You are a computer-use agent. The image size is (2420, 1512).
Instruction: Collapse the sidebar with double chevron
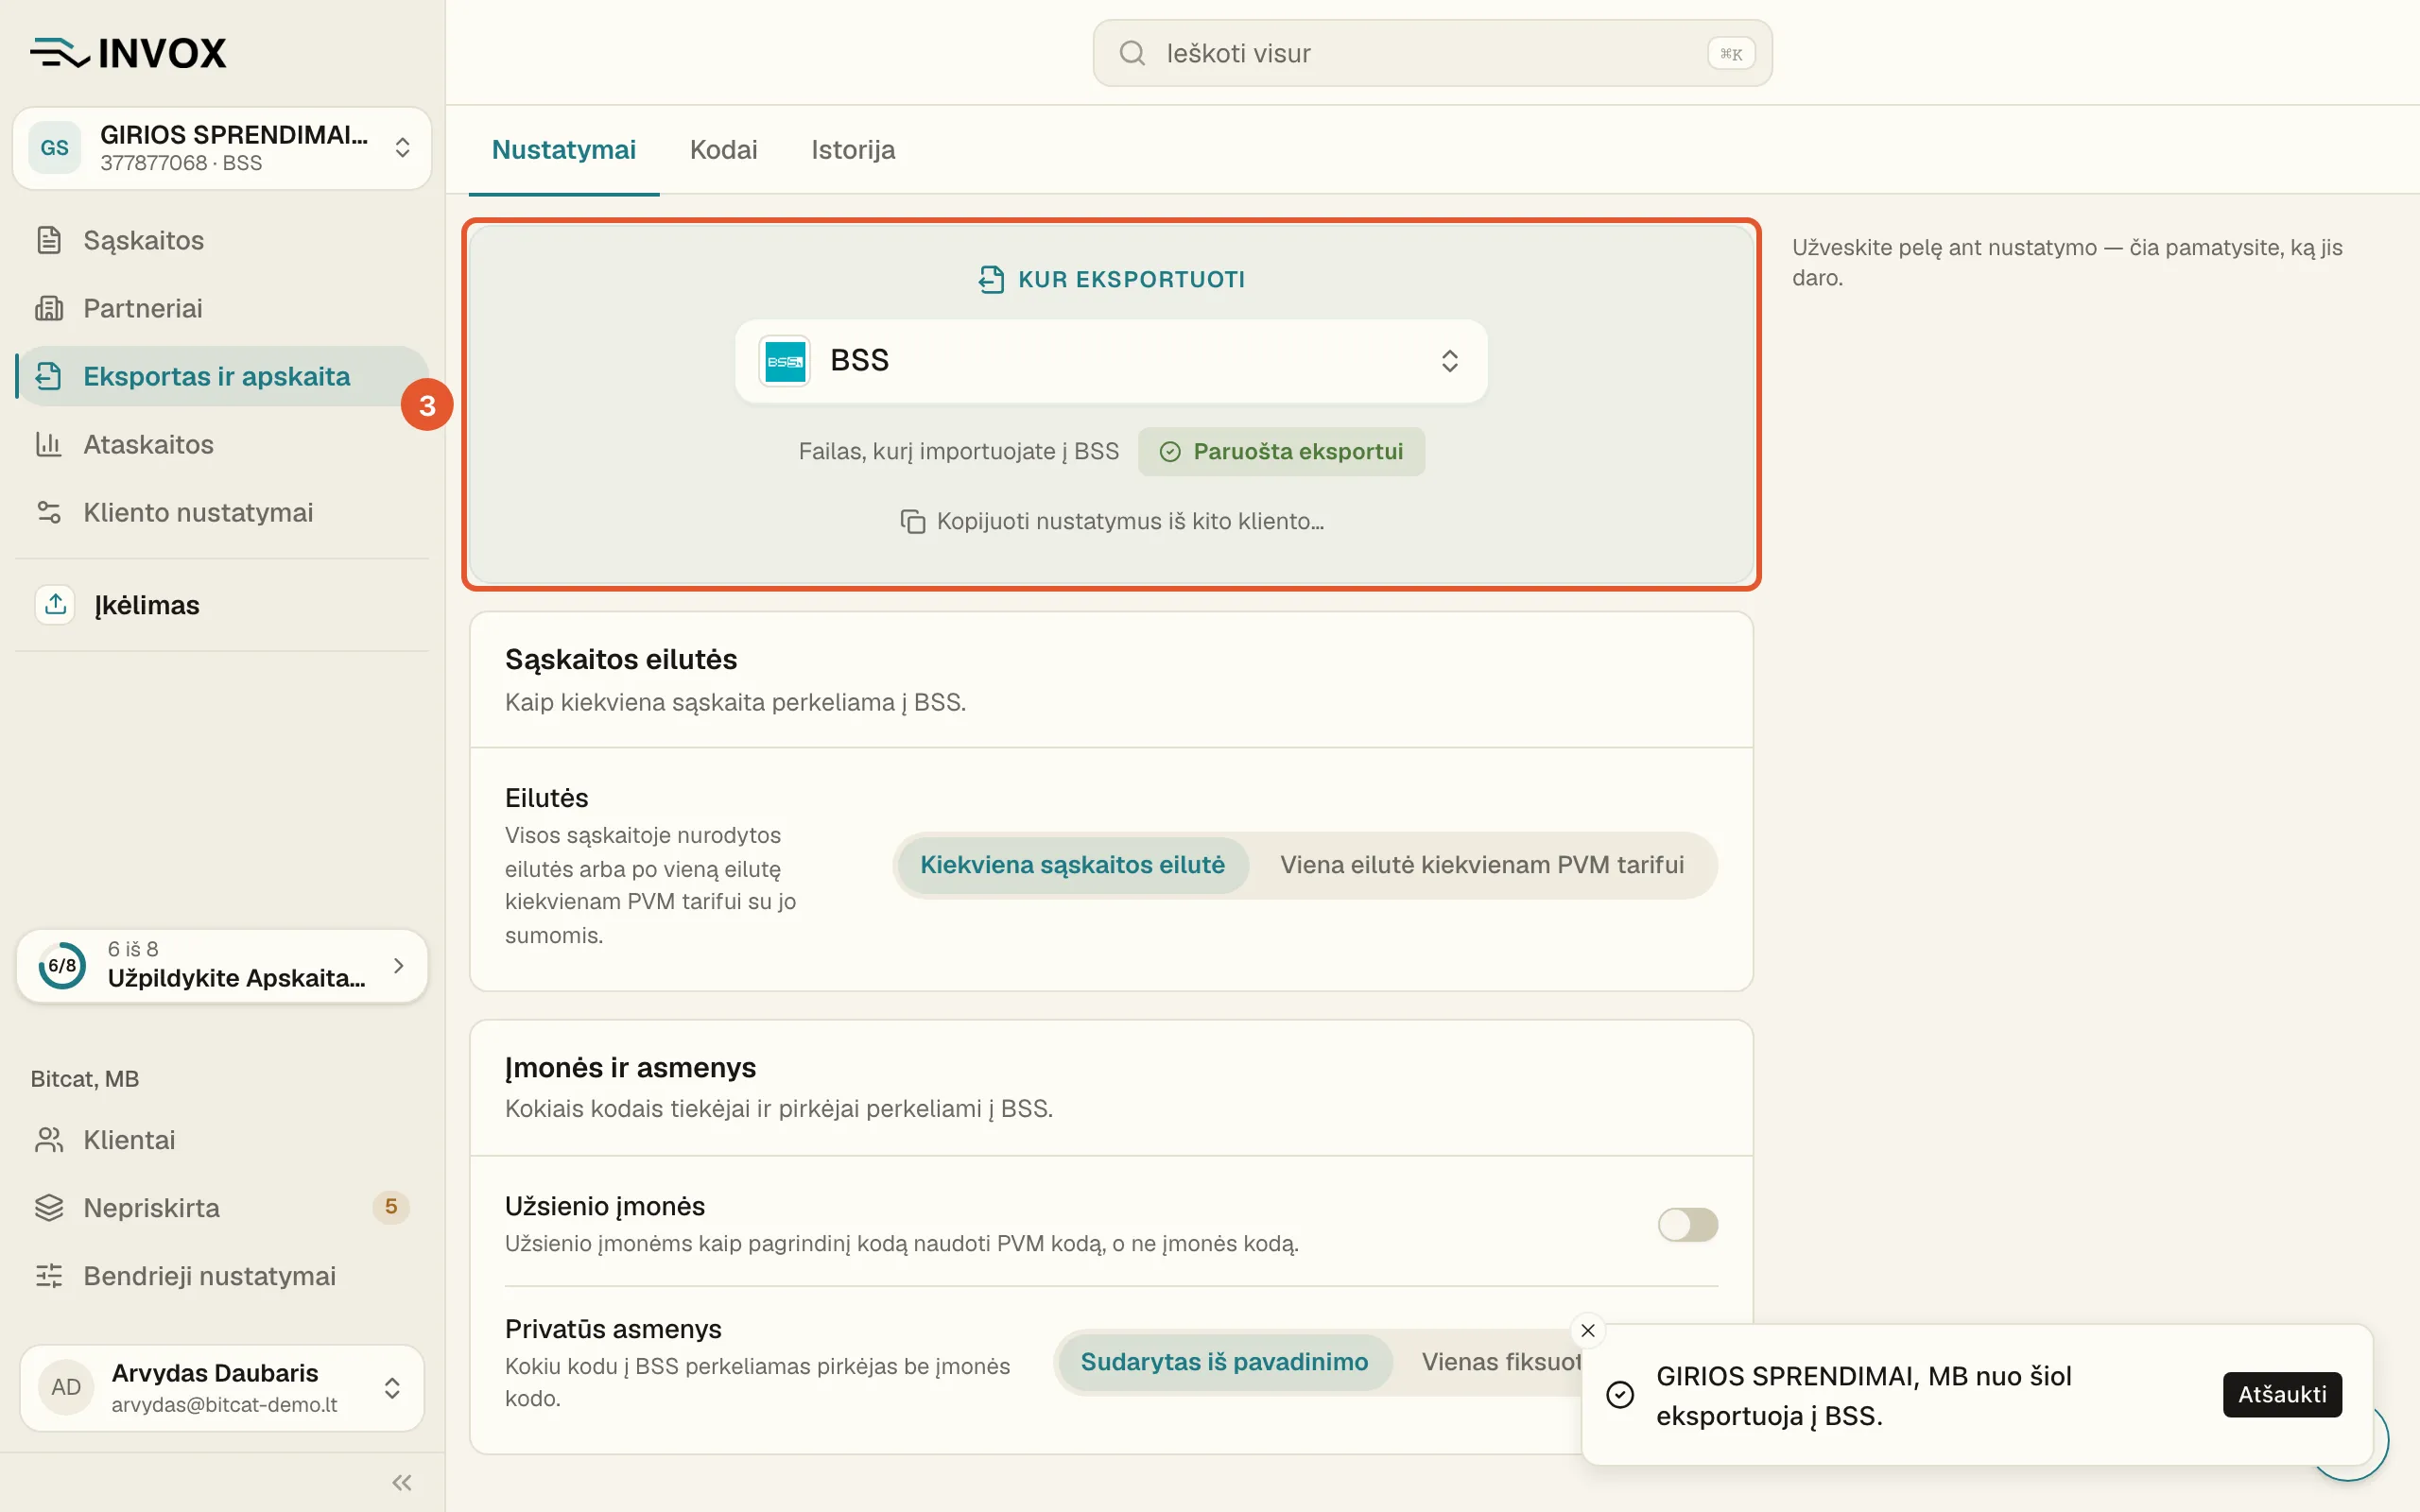point(402,1482)
